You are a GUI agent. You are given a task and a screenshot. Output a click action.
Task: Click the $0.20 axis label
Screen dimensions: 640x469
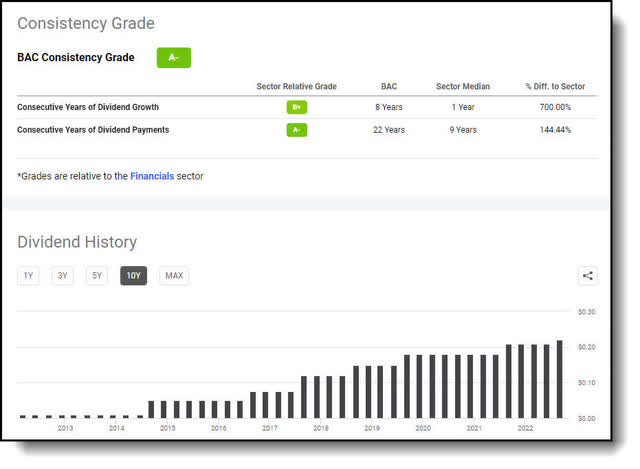tap(587, 347)
